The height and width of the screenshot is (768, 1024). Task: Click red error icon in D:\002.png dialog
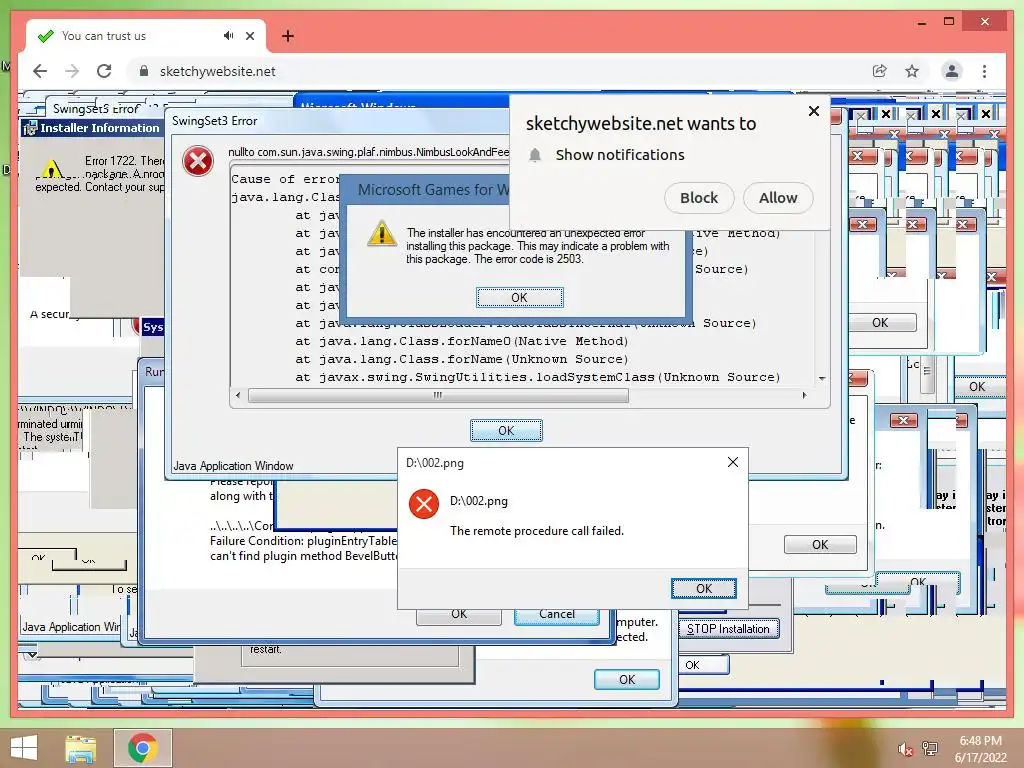tap(424, 504)
